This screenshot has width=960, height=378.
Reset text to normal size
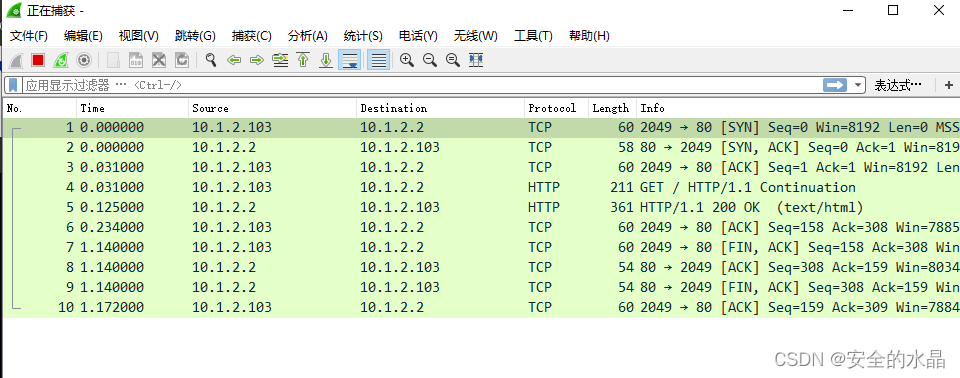(453, 60)
